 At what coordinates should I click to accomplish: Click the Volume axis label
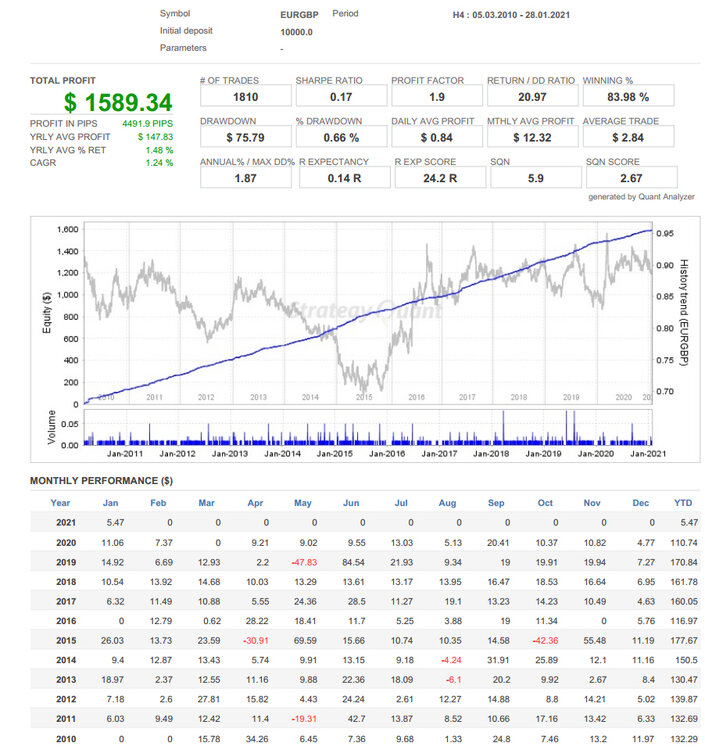pos(52,427)
